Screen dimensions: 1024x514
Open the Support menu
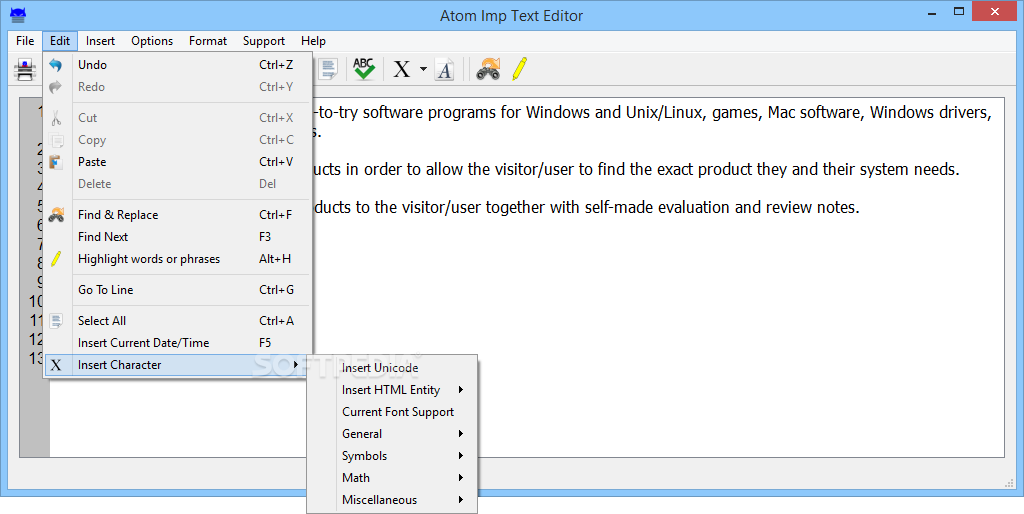click(x=264, y=41)
